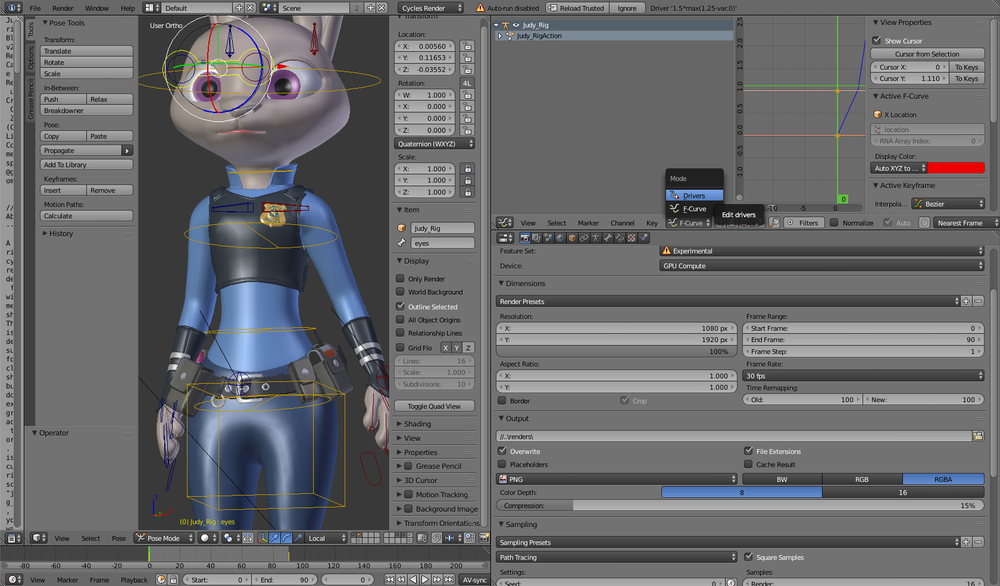Toggle the 3D manipulator axes icon
This screenshot has height=586, width=1000.
click(x=262, y=538)
